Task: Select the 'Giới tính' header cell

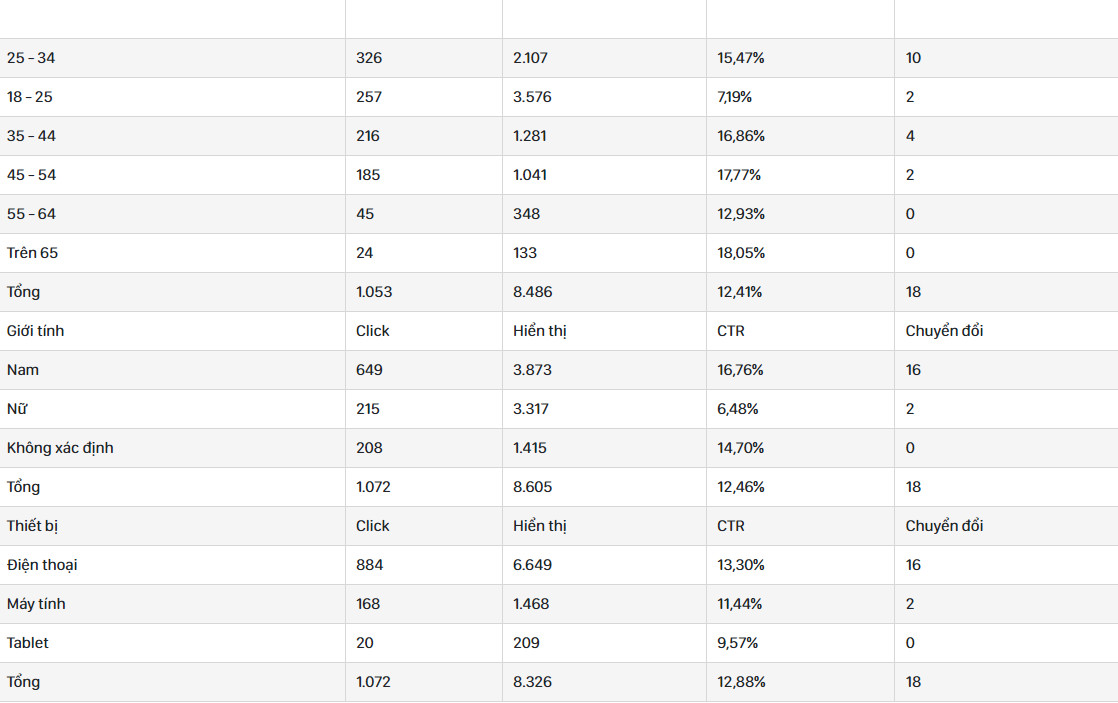Action: pyautogui.click(x=173, y=331)
